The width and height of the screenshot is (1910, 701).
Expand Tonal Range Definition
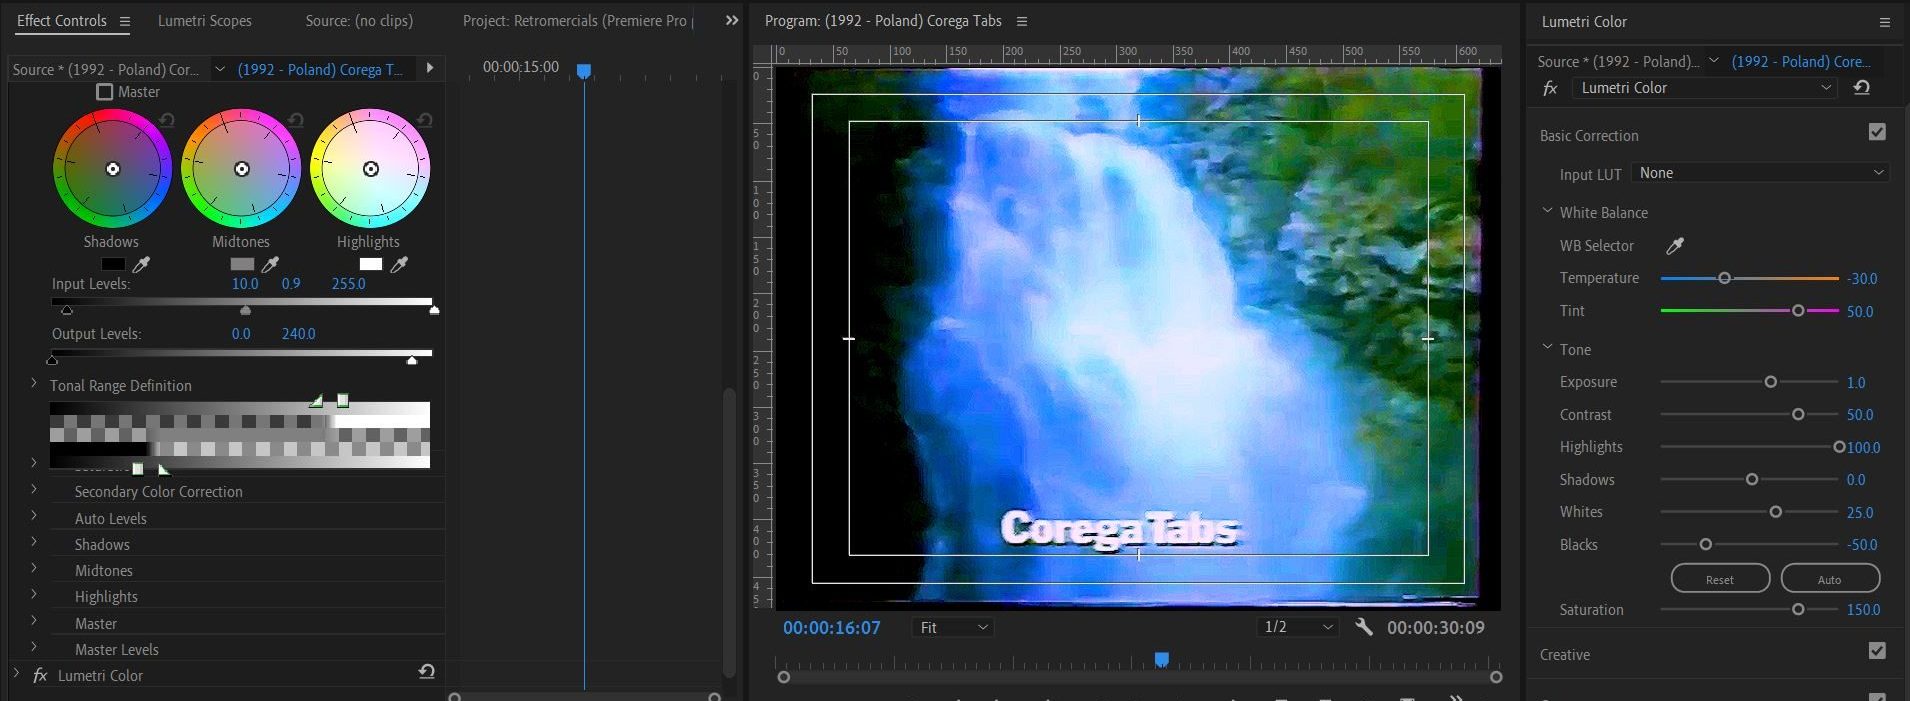point(33,383)
